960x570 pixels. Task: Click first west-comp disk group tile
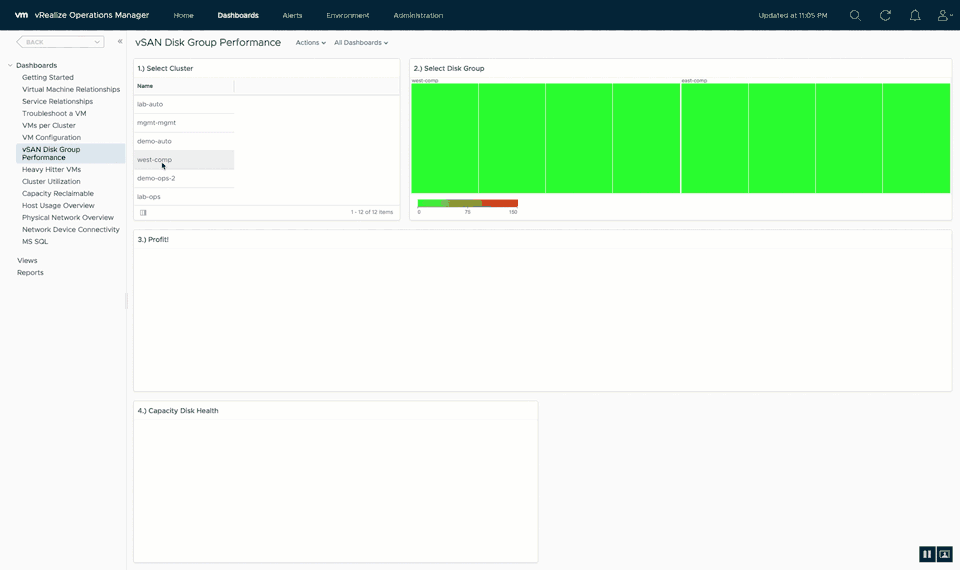point(444,138)
